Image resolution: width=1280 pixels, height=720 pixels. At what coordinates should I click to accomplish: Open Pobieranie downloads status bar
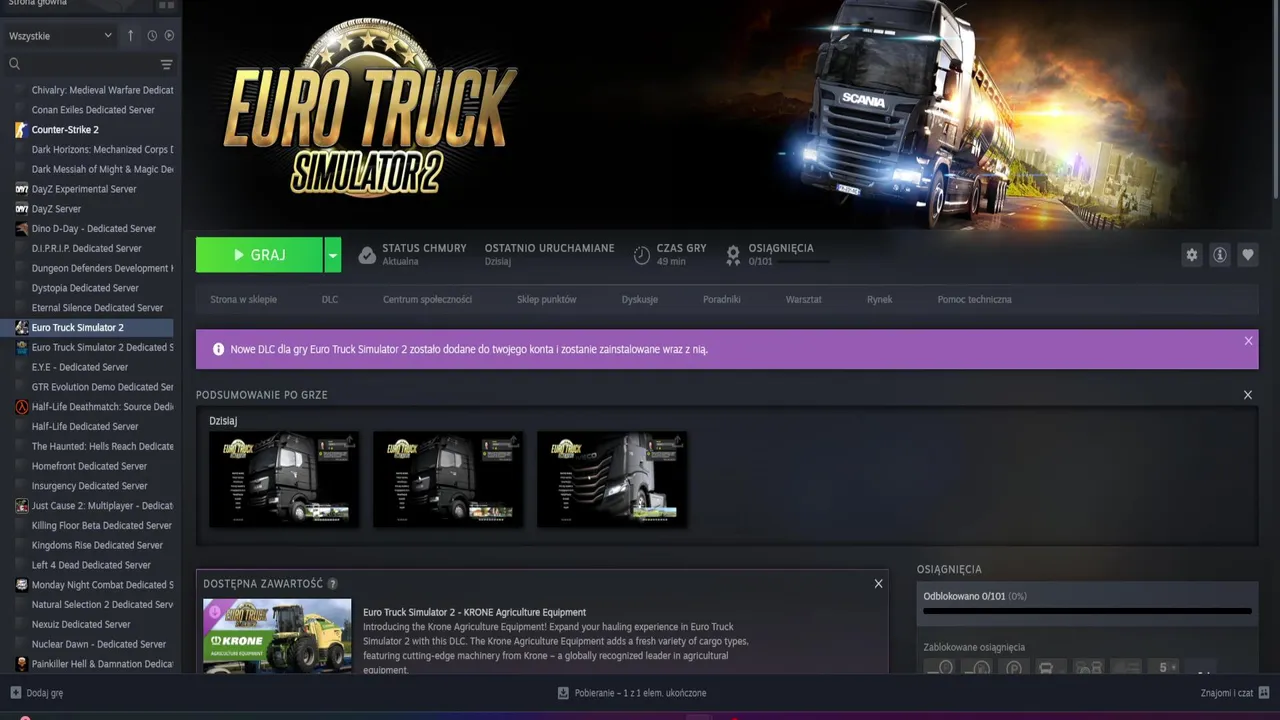point(632,692)
